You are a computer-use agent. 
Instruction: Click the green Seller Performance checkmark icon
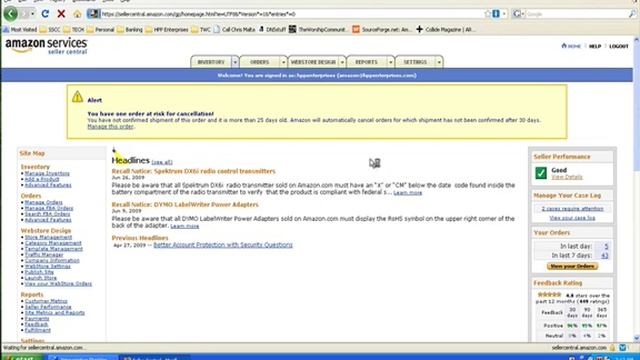click(541, 173)
